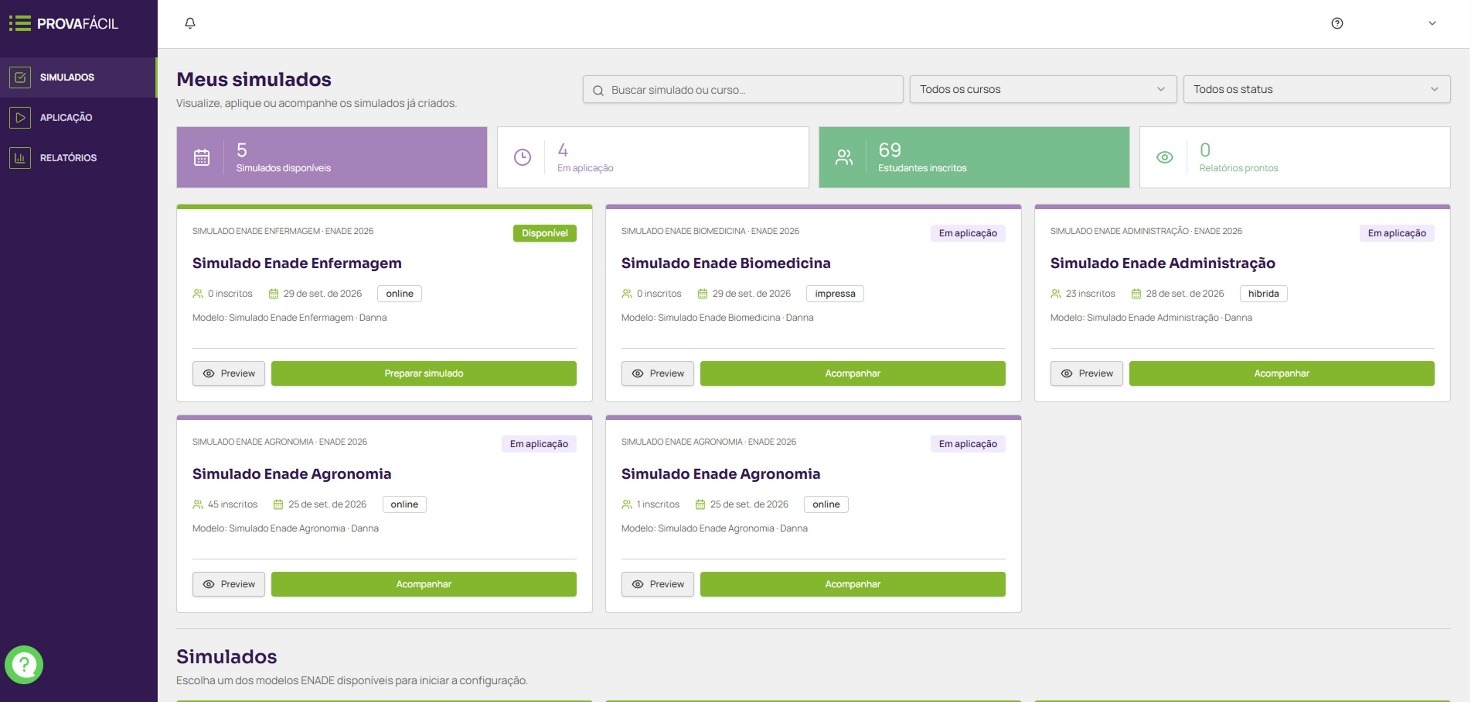This screenshot has height=702, width=1471.
Task: Open the Relatórios sidebar menu item
Action: click(78, 158)
